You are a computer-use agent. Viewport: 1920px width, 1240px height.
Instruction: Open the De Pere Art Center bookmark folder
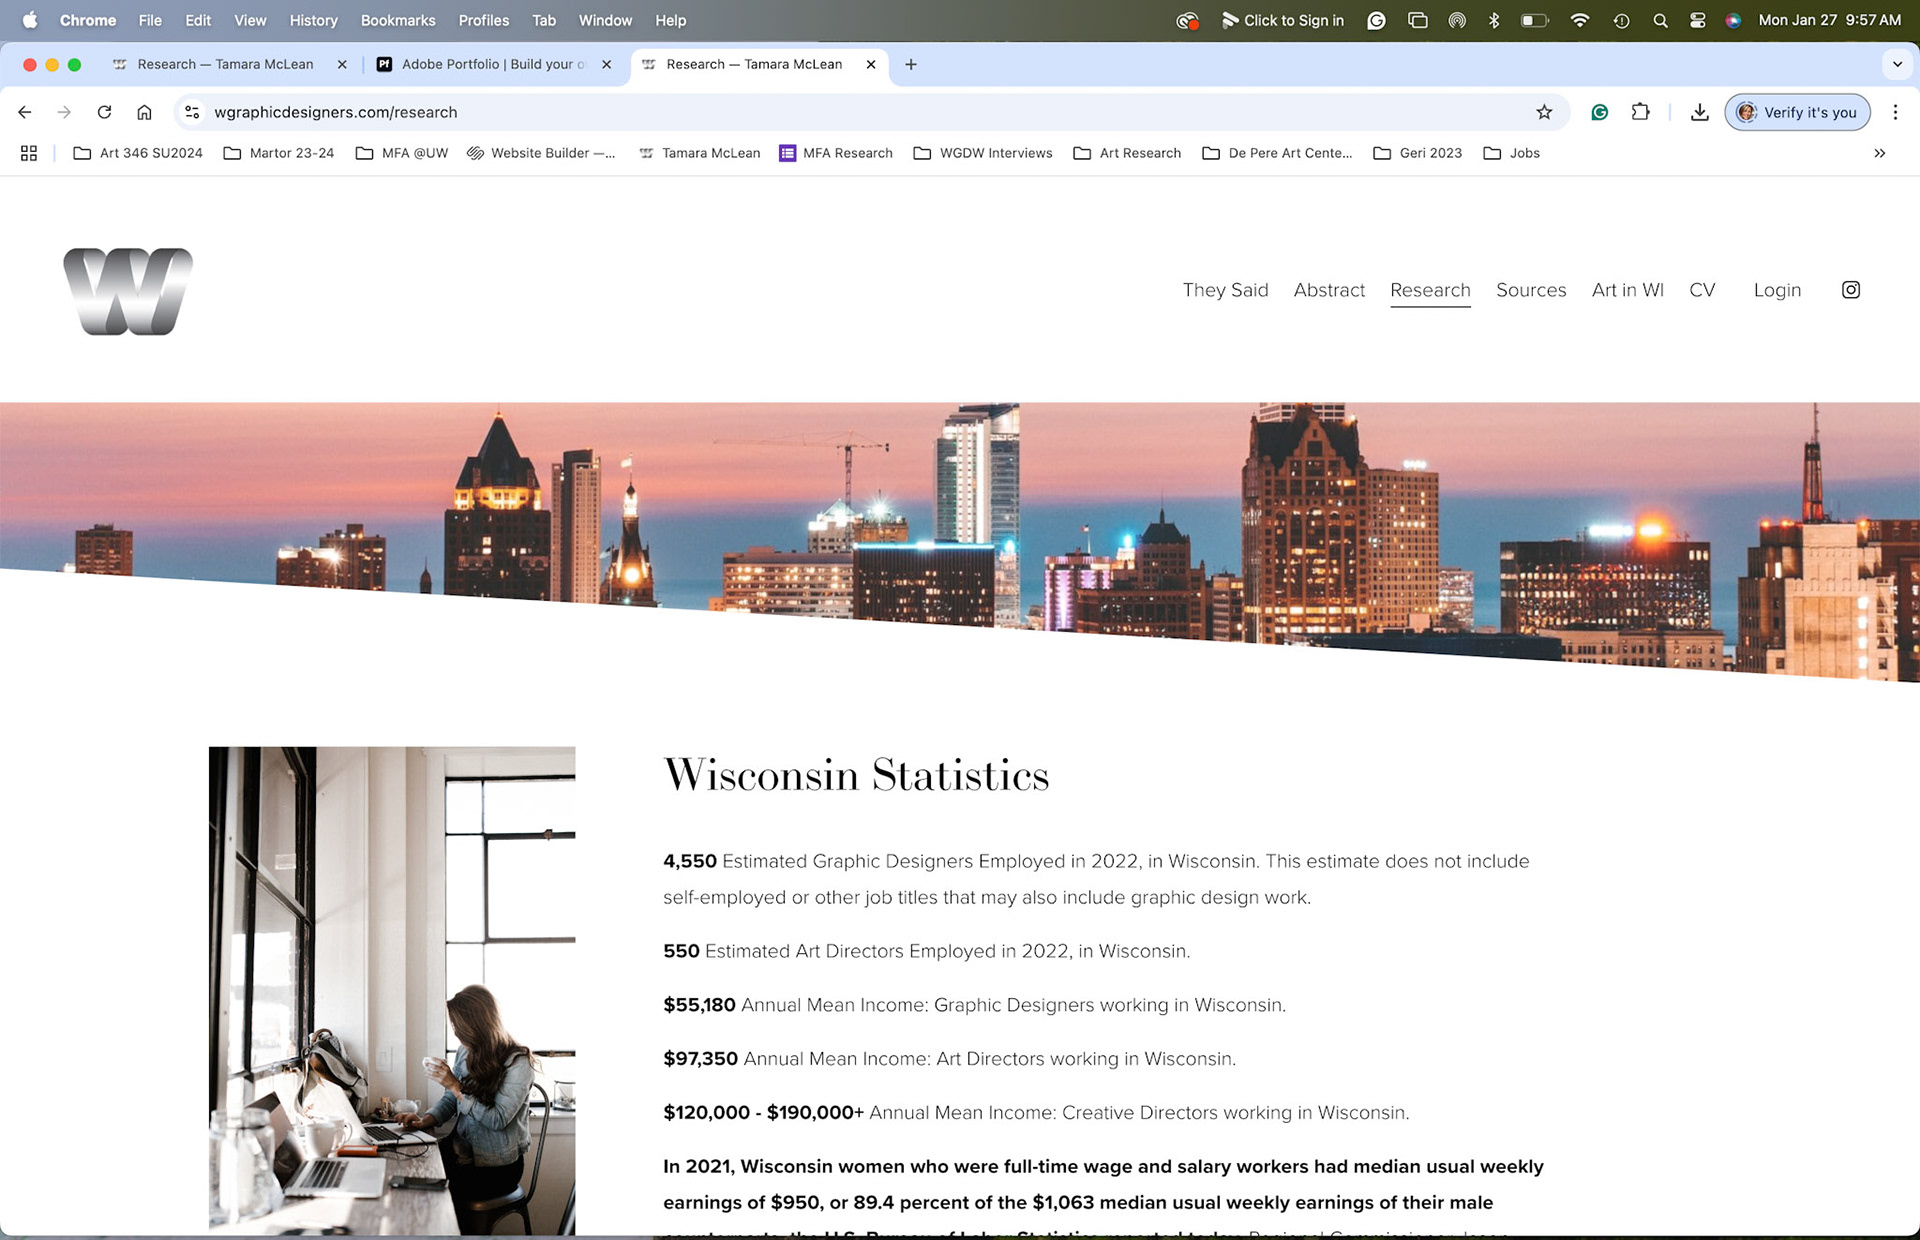coord(1277,153)
